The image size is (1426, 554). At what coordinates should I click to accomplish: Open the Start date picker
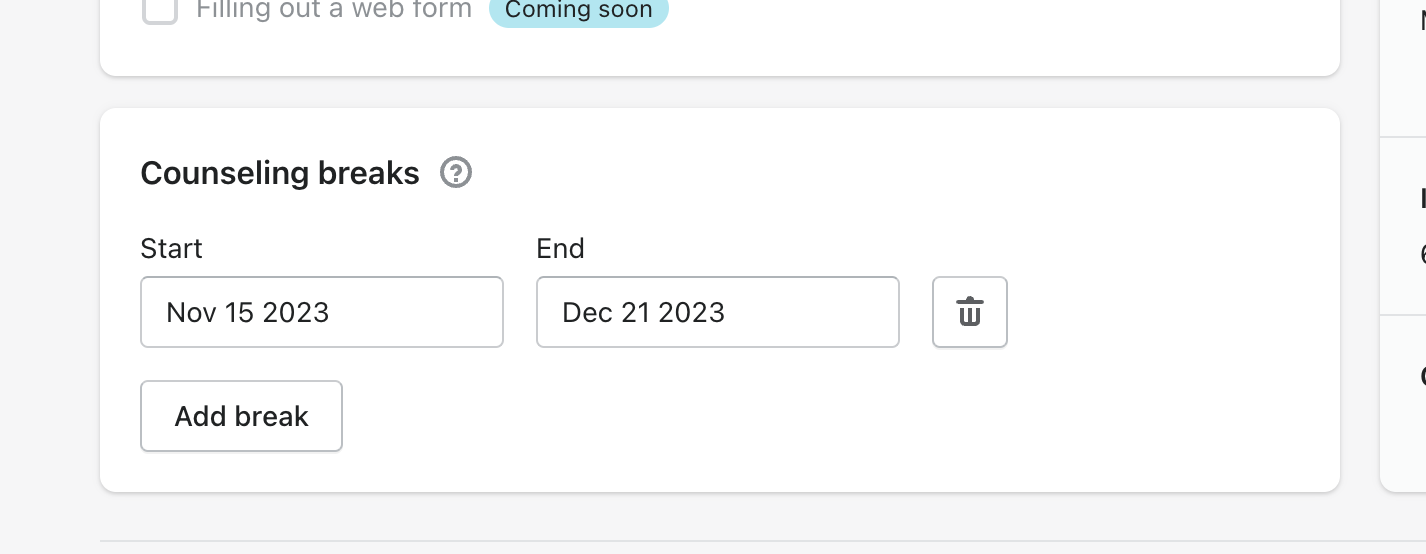321,312
